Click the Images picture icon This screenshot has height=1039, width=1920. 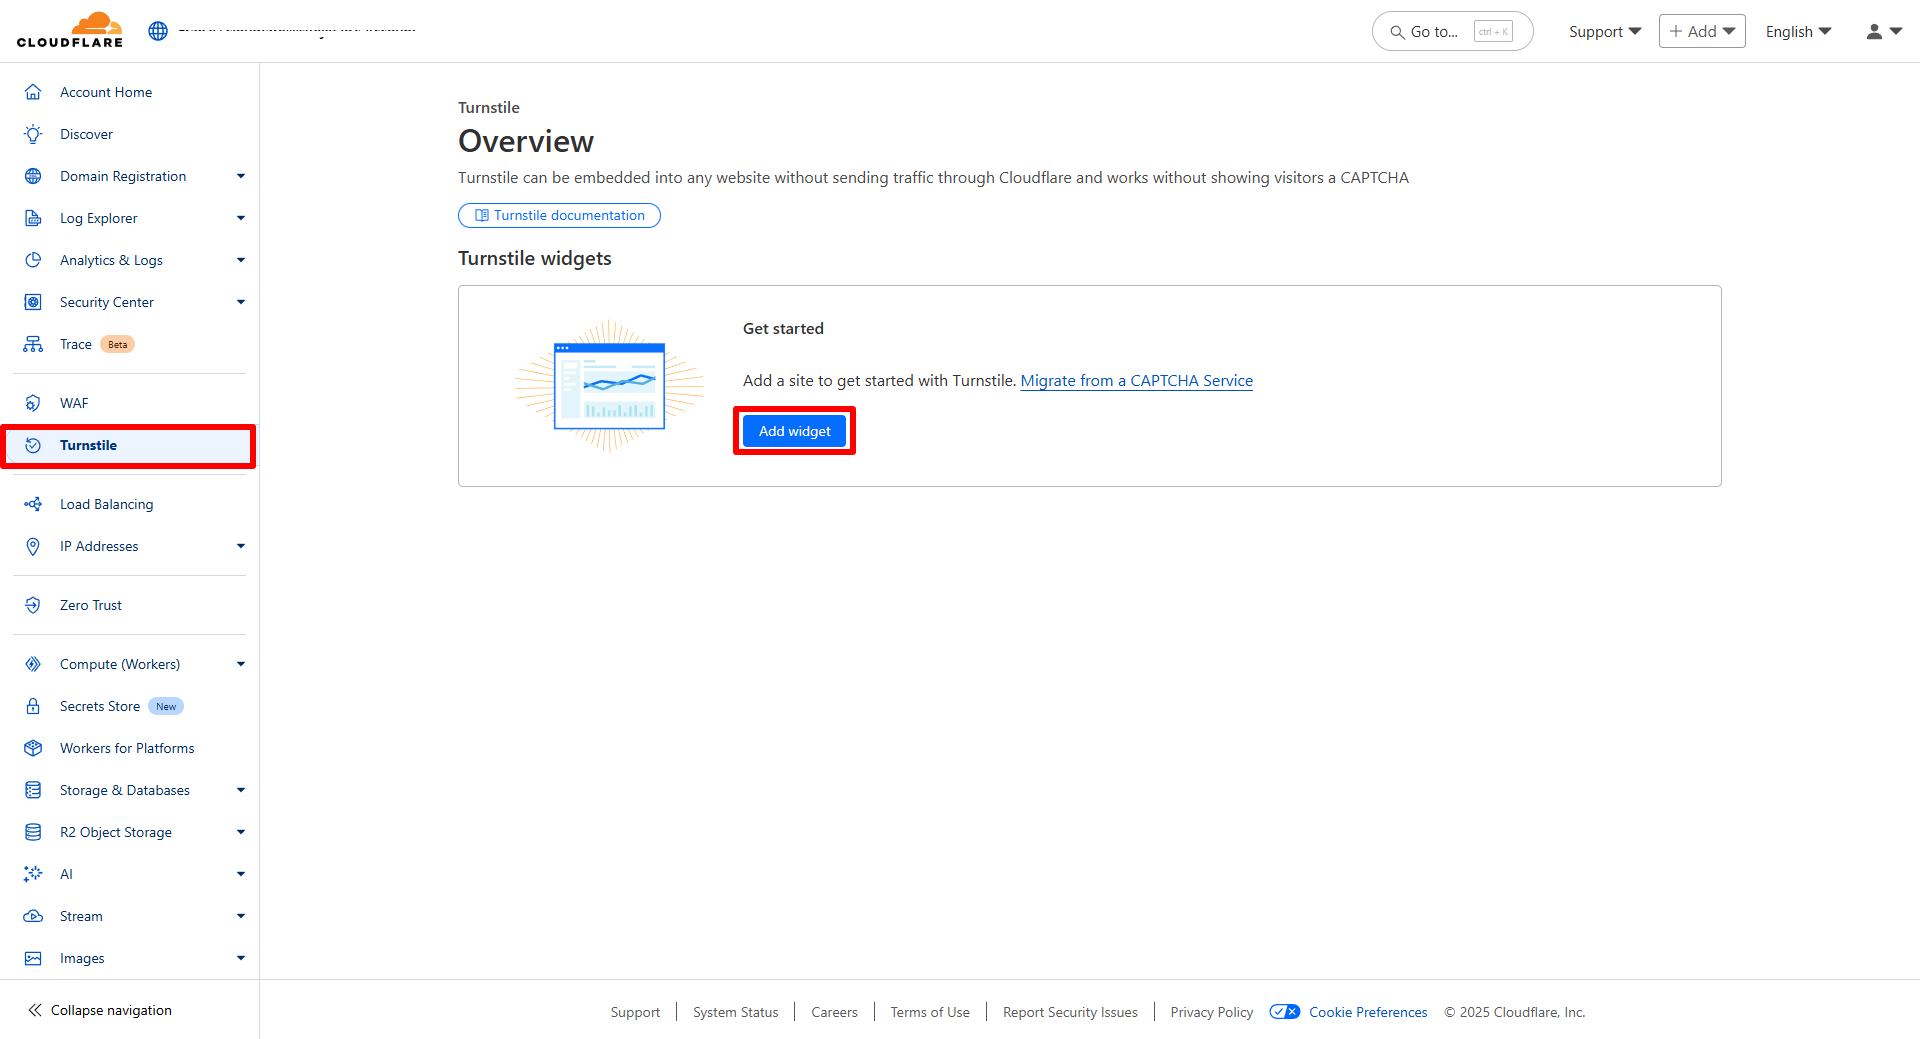coord(33,958)
